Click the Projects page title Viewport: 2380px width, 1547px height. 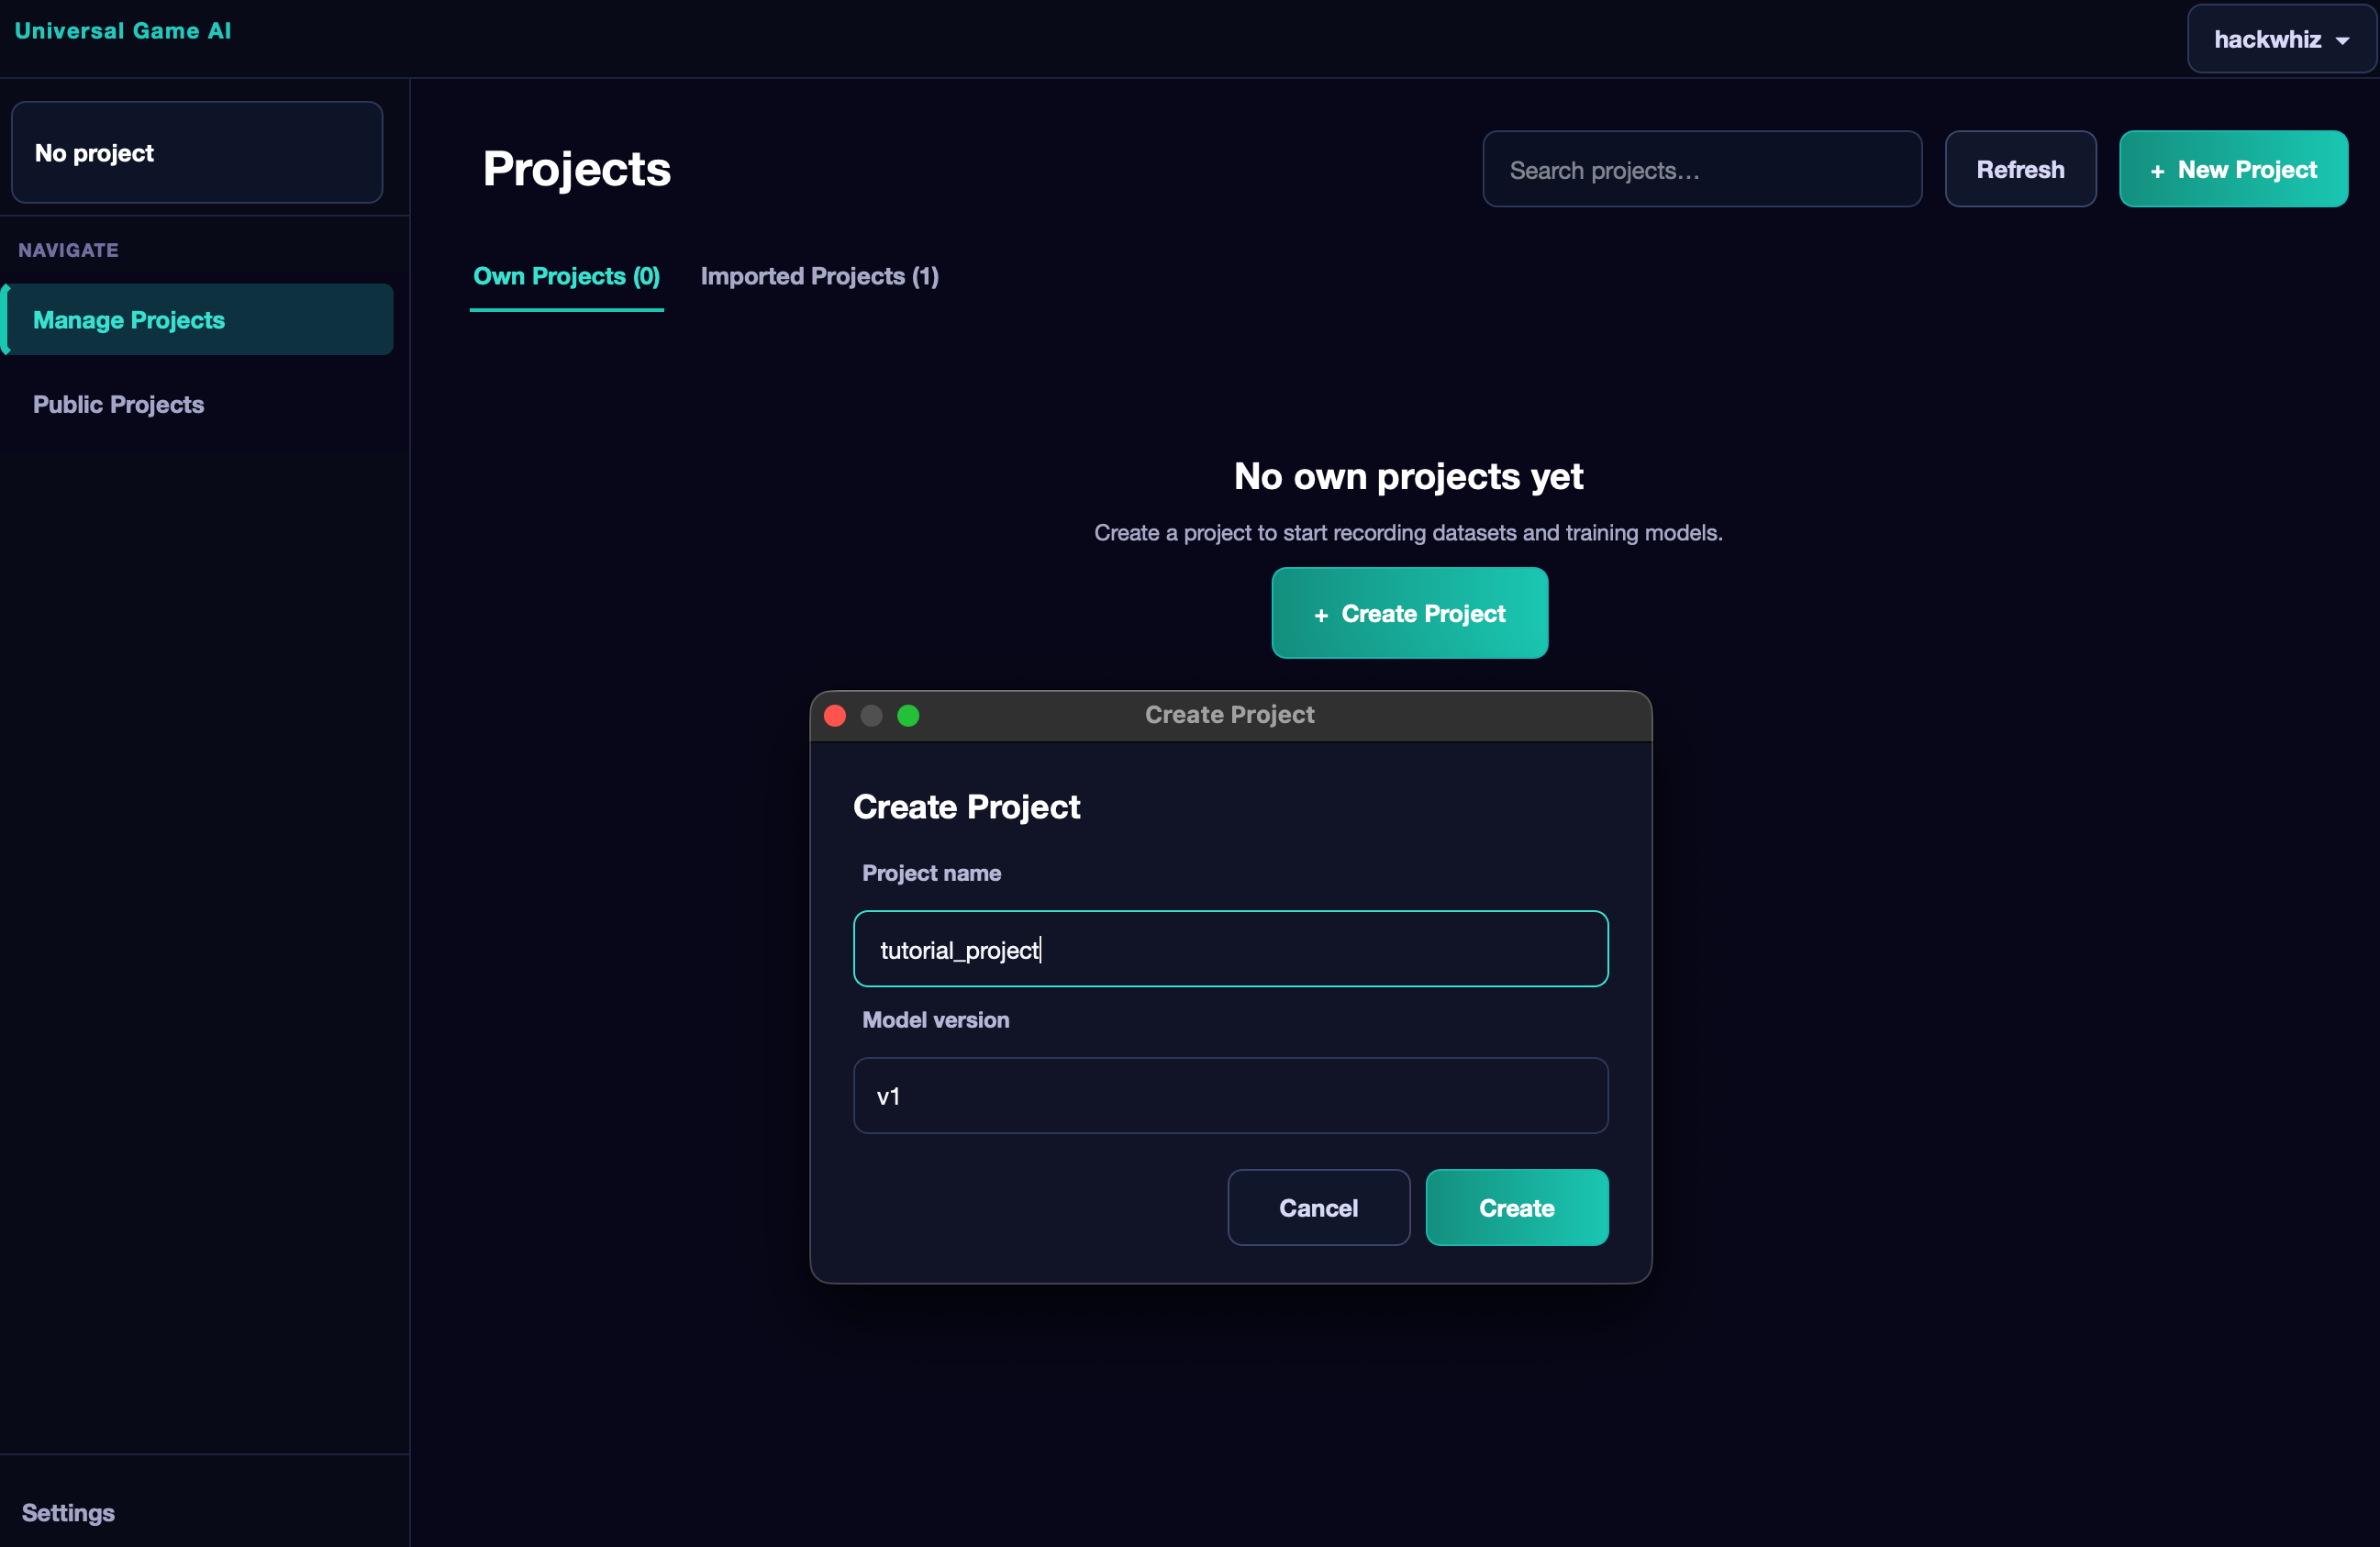click(577, 169)
